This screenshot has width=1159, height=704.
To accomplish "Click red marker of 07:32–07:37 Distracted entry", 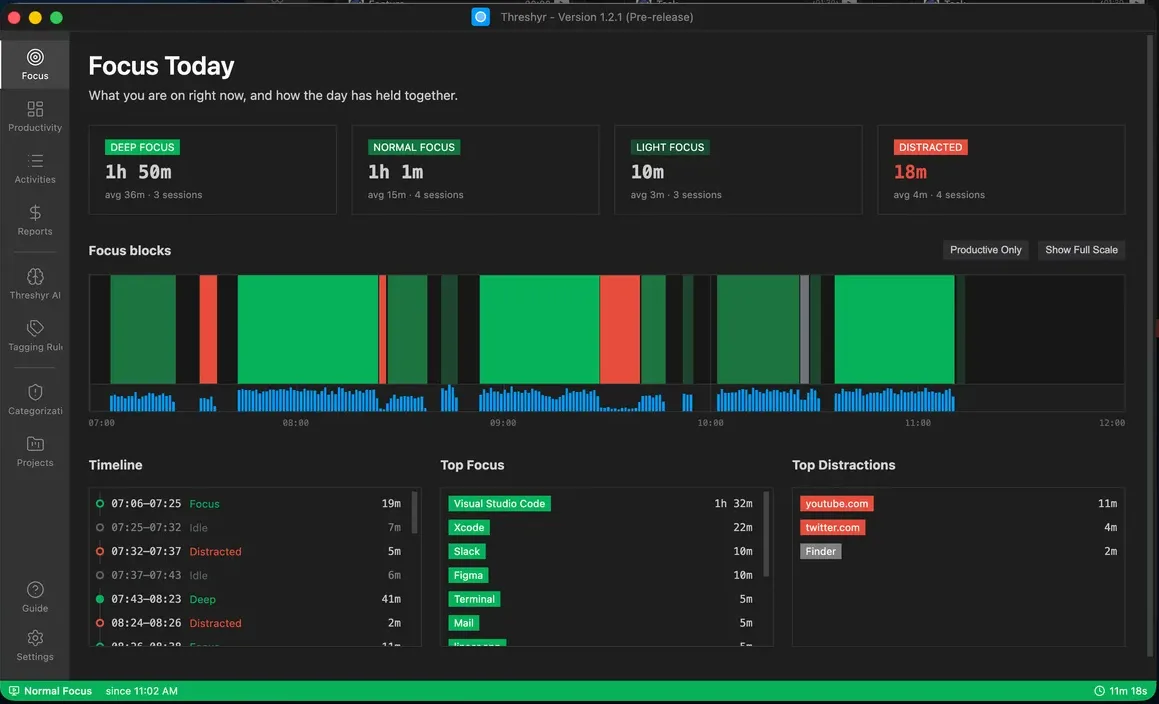I will pyautogui.click(x=100, y=551).
